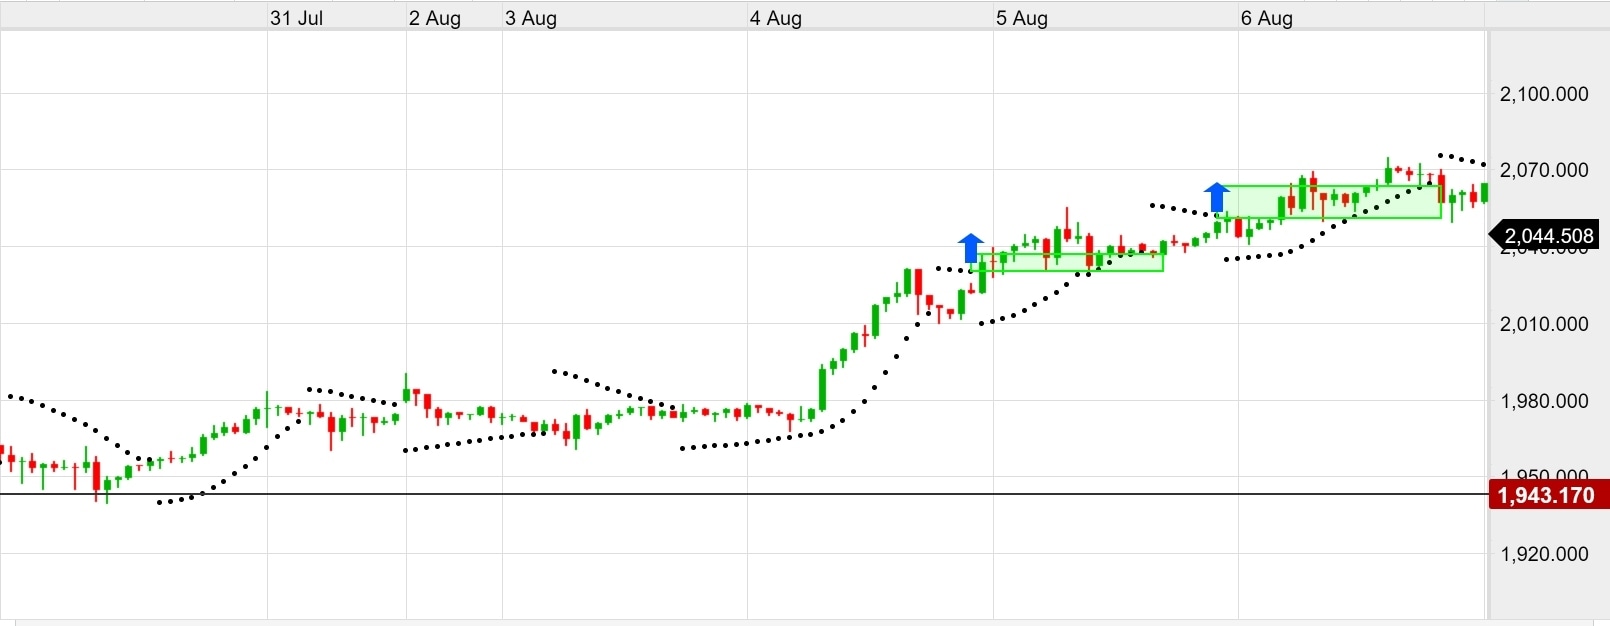Click the blue up arrow near 5 Aug
This screenshot has height=626, width=1610.
970,247
